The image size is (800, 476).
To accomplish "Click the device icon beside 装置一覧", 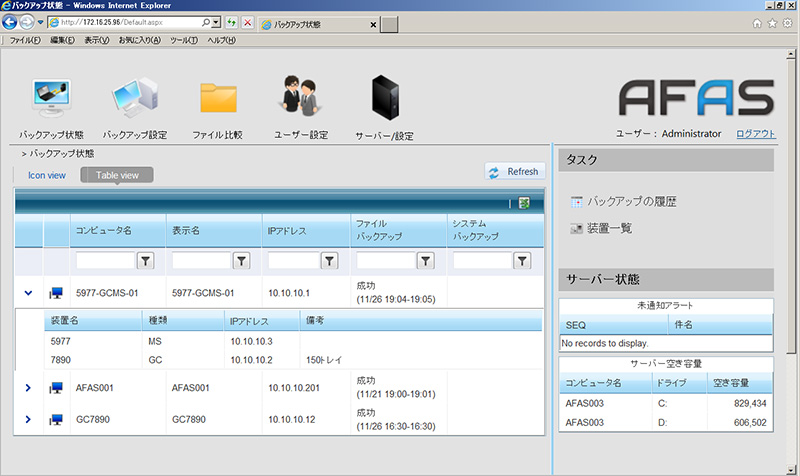I will tap(577, 229).
